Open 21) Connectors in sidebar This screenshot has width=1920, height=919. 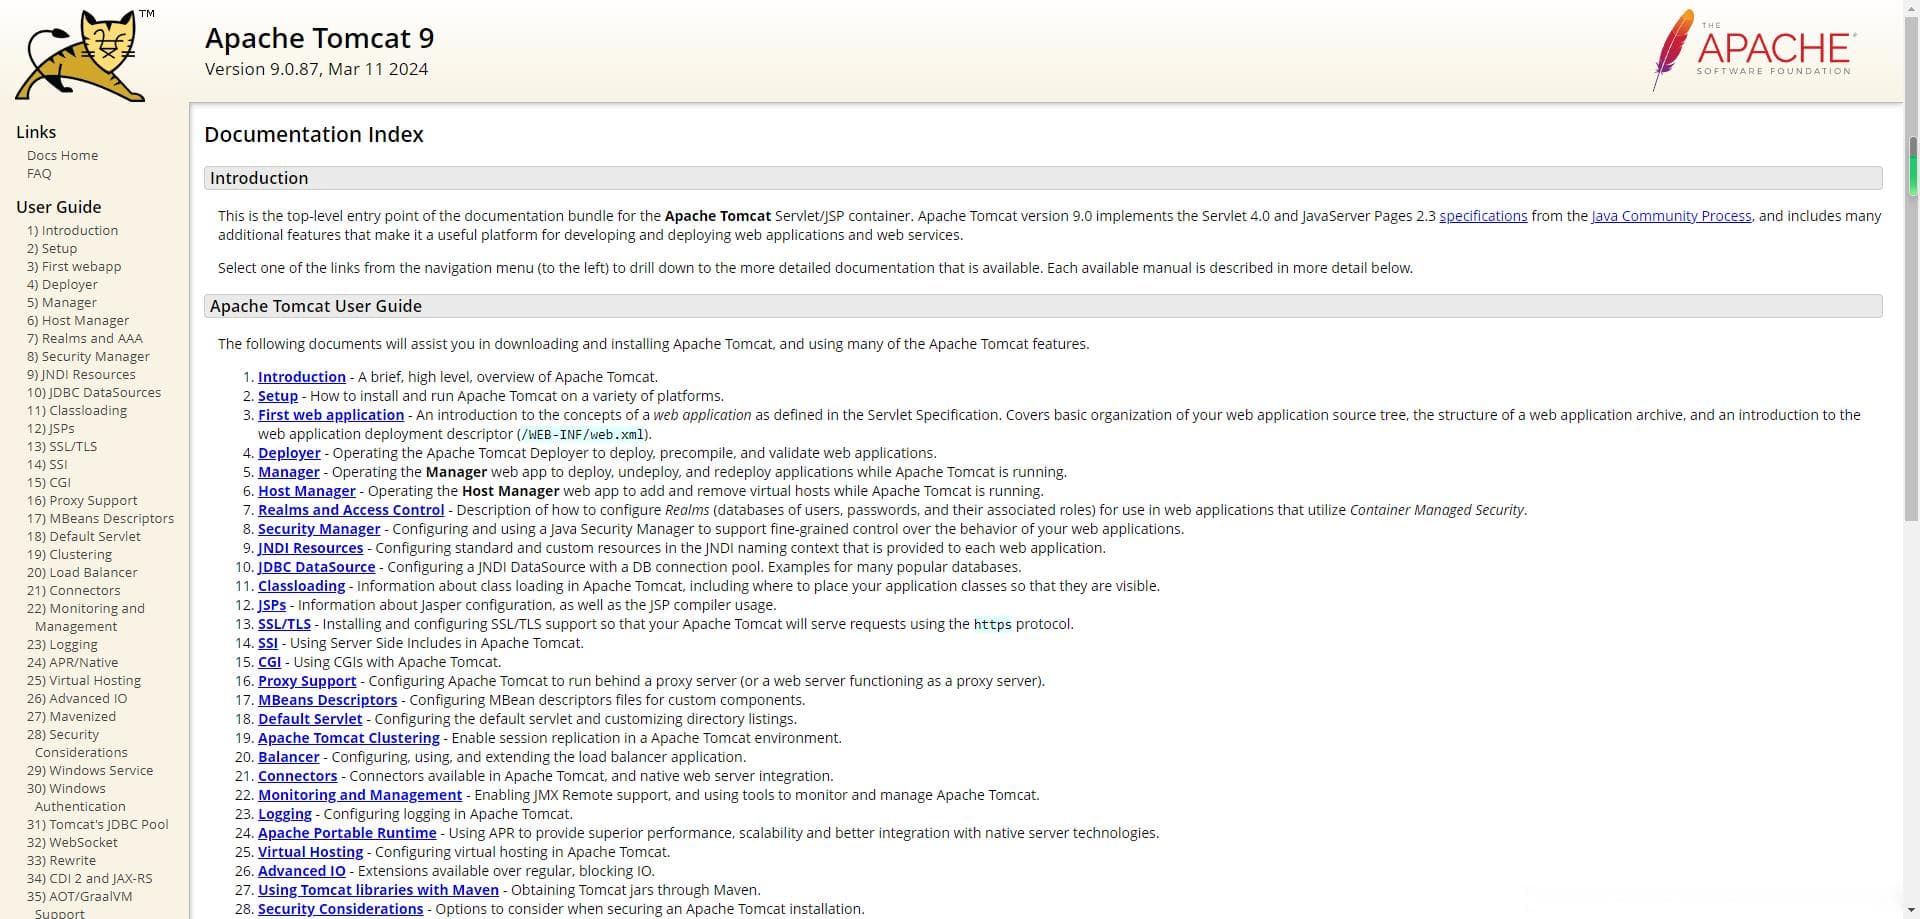[73, 590]
